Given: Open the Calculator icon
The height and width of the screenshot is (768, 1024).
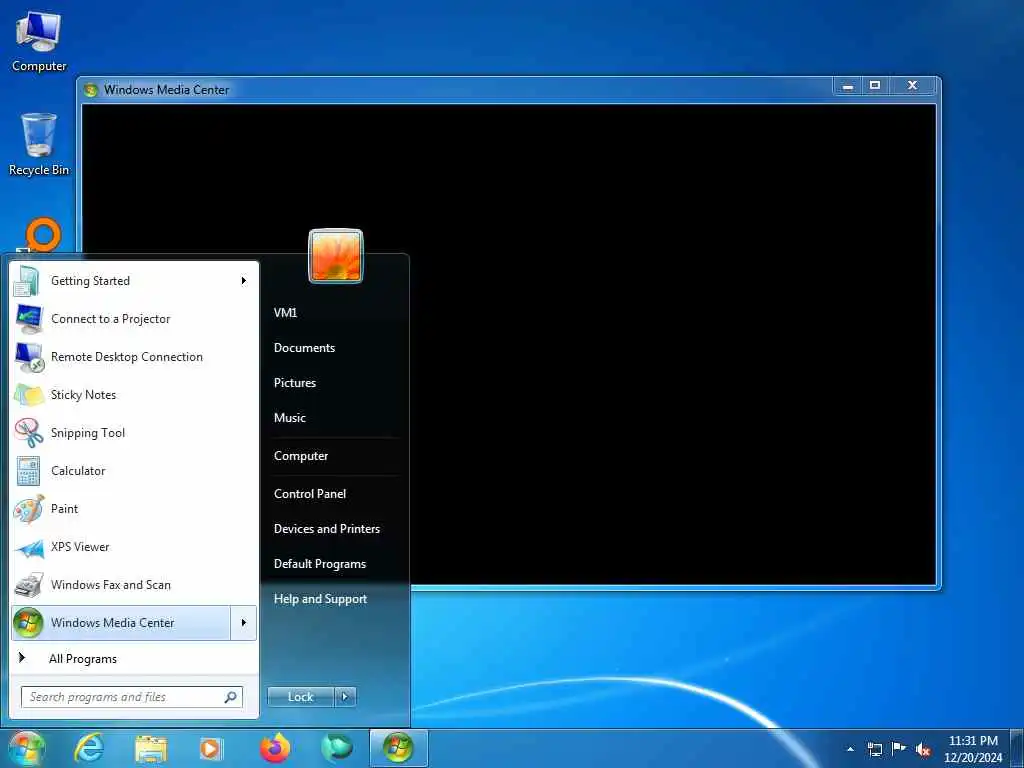Looking at the screenshot, I should (x=28, y=471).
